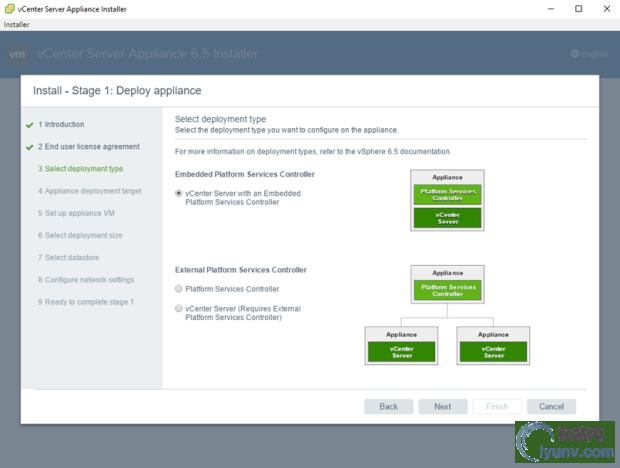Click the 'Select deployment type' page heading
Image resolution: width=620 pixels, height=468 pixels.
coord(220,119)
